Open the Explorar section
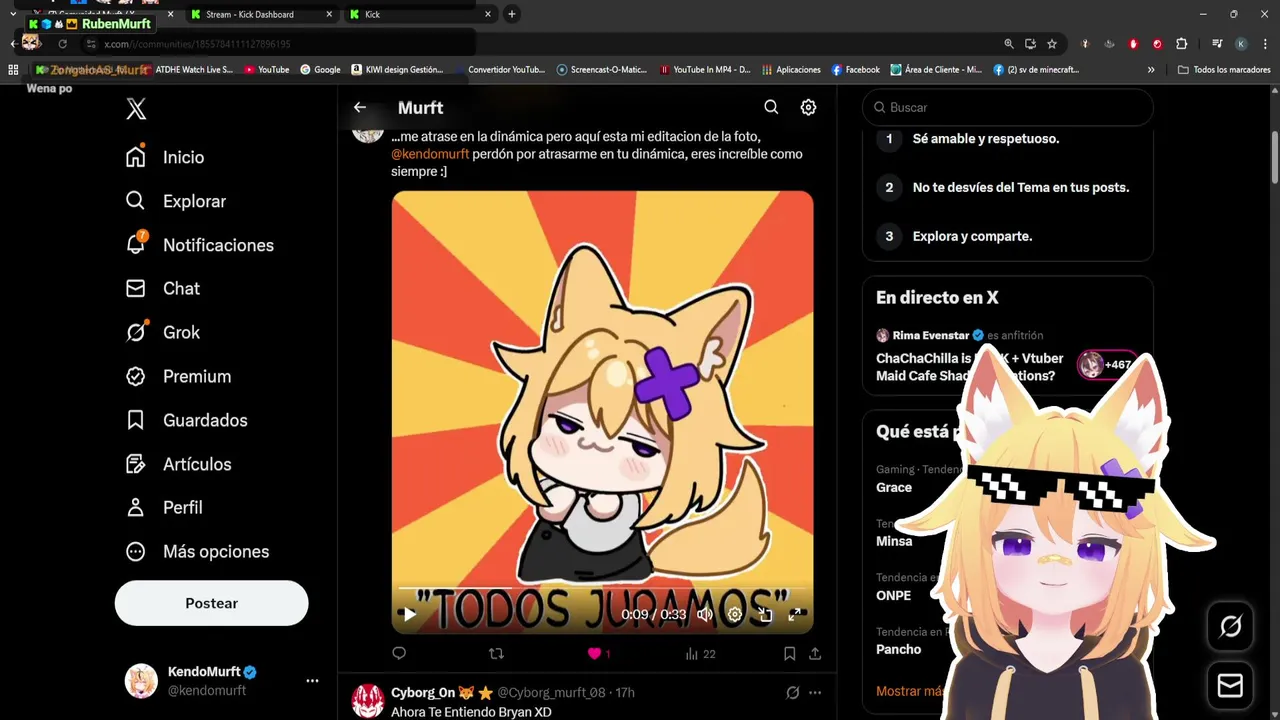The height and width of the screenshot is (720, 1280). click(x=176, y=201)
